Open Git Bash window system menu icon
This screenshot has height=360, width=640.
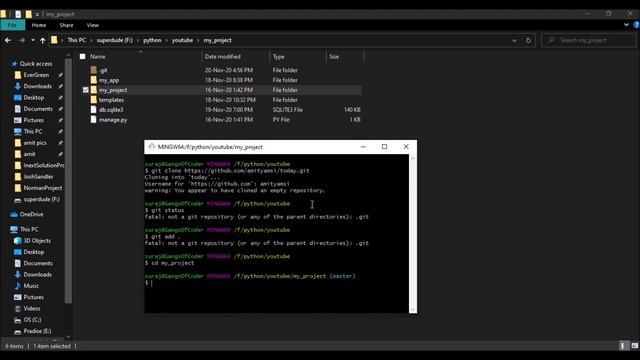(x=152, y=147)
